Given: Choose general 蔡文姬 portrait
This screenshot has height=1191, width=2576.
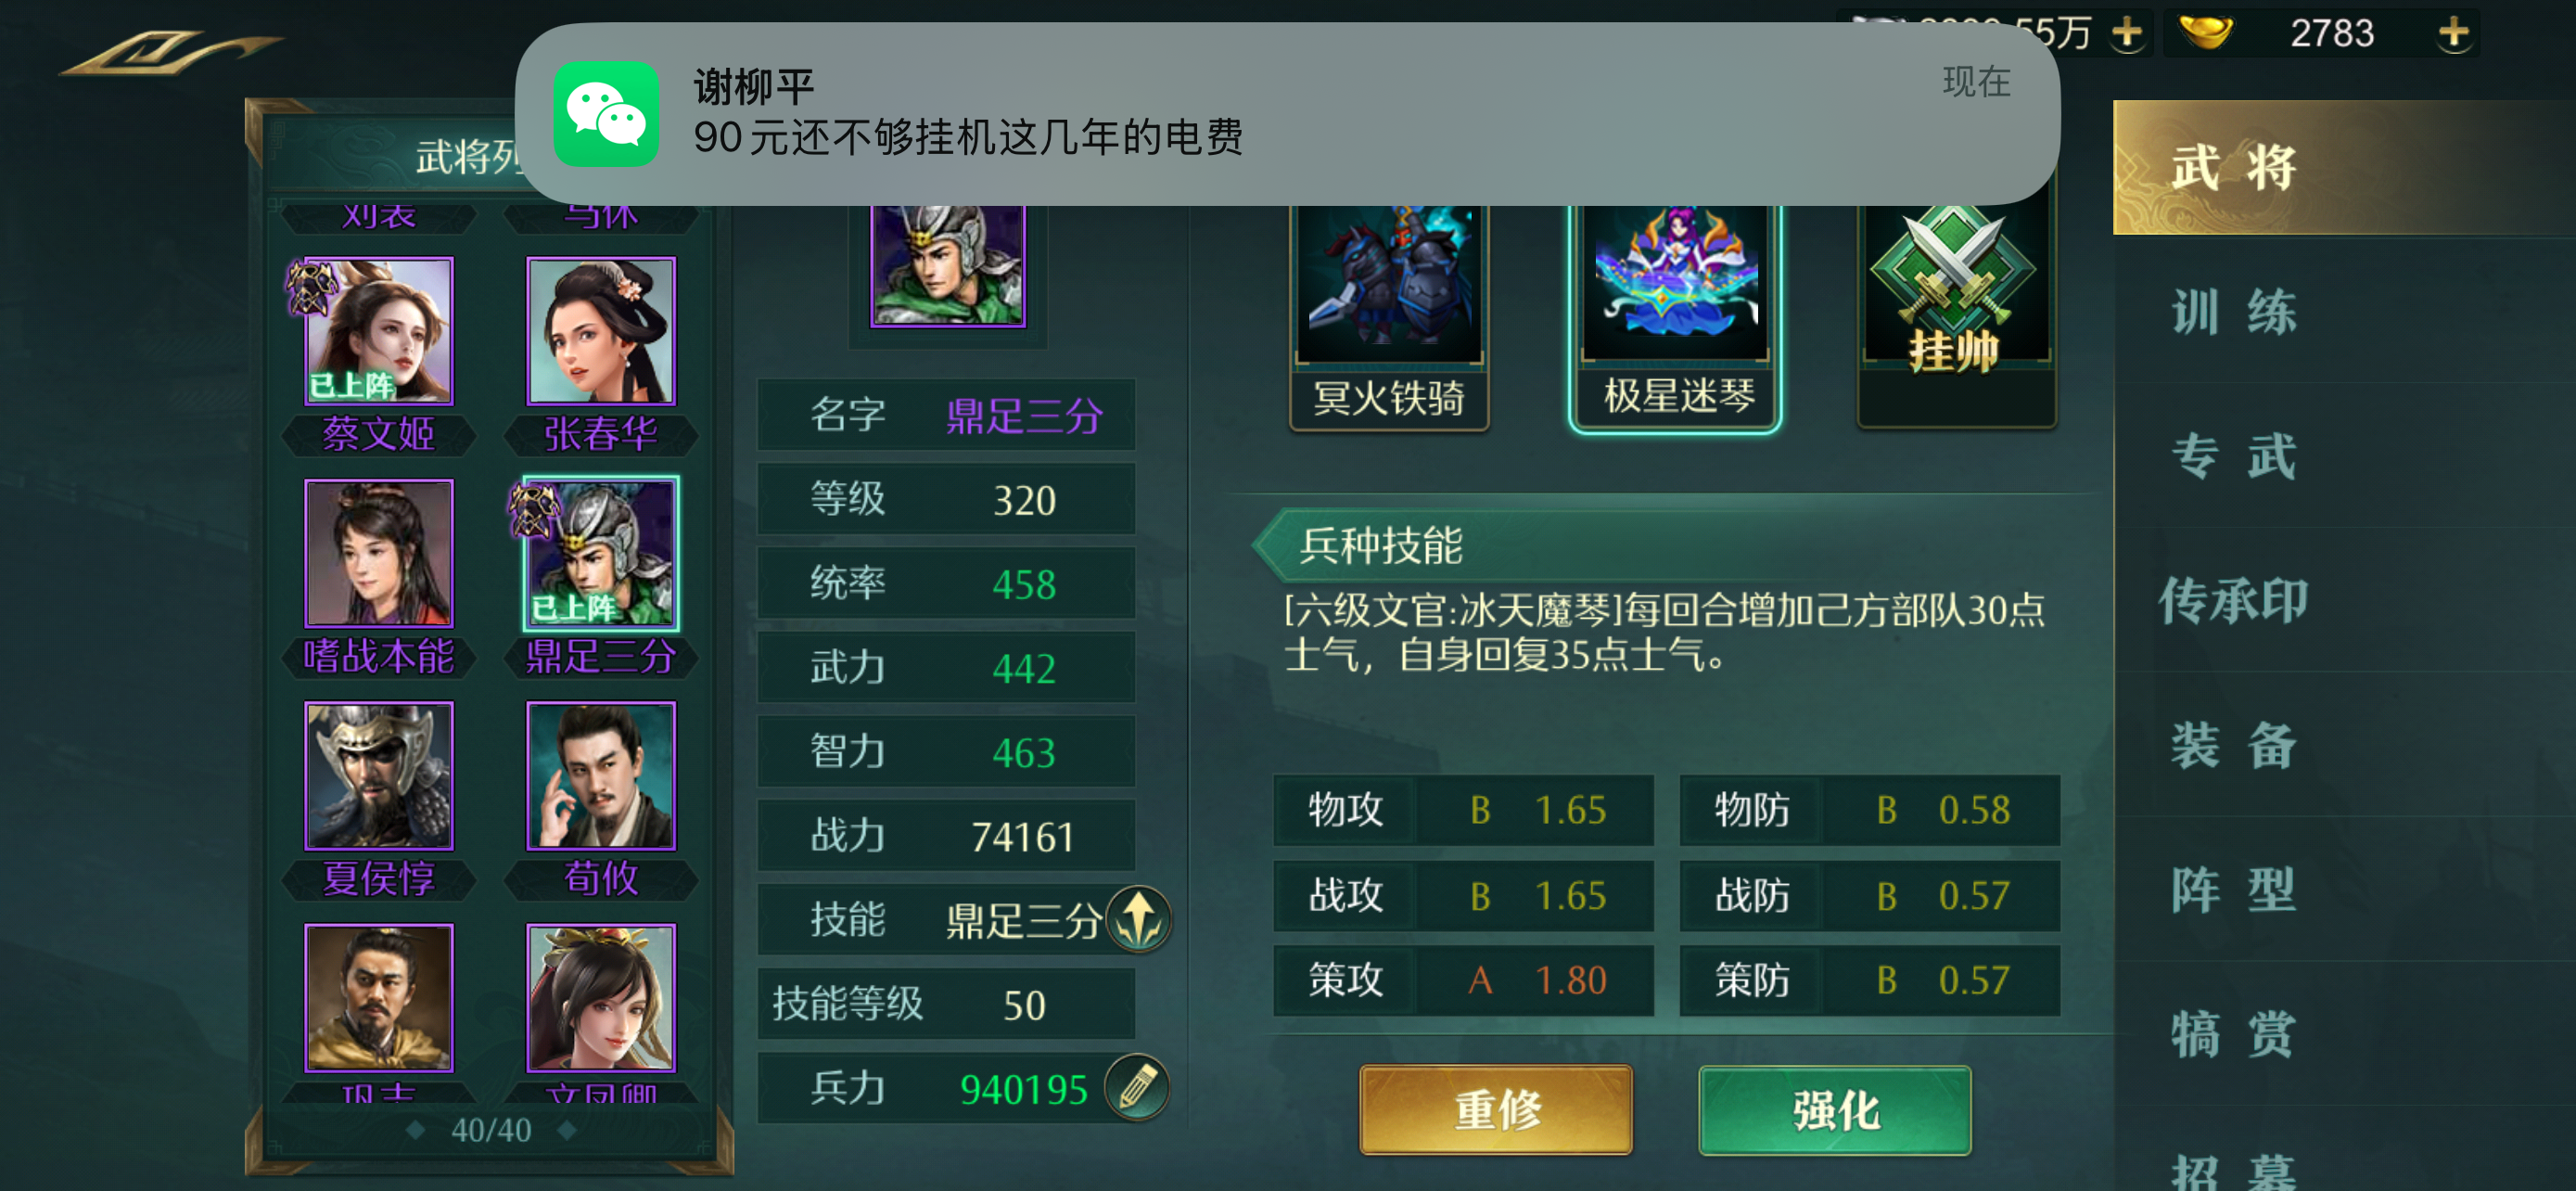Looking at the screenshot, I should 379,331.
